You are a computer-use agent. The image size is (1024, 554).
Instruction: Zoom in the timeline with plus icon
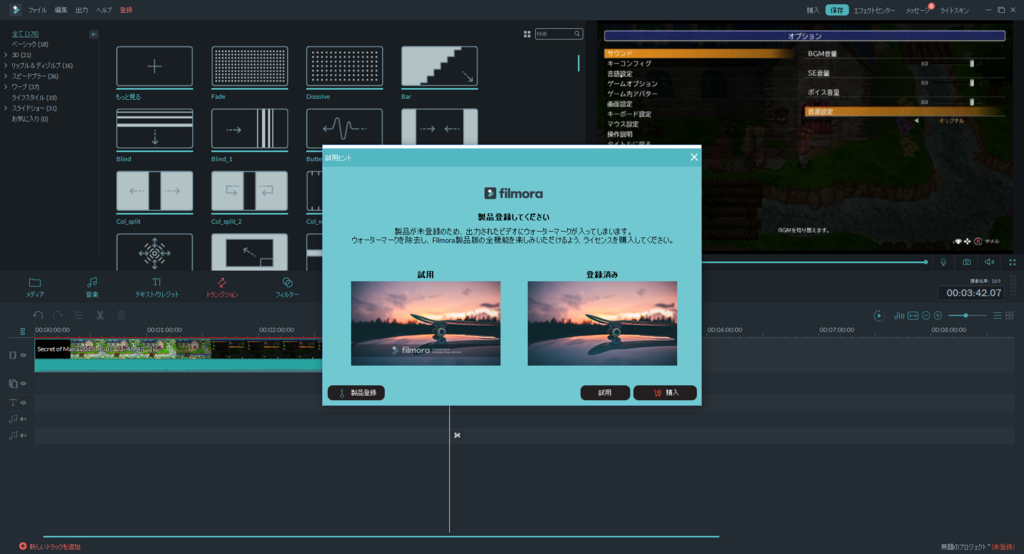pyautogui.click(x=938, y=316)
